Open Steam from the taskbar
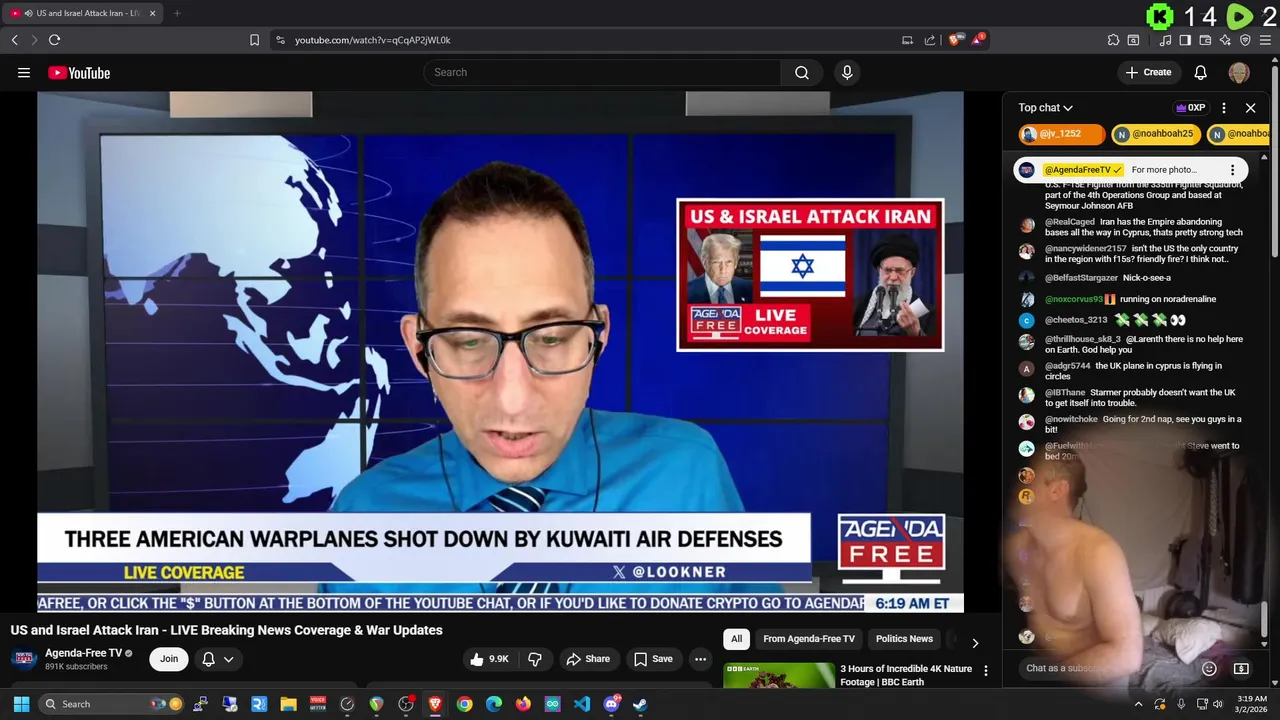Screen dimensions: 1280x720 tap(640, 704)
